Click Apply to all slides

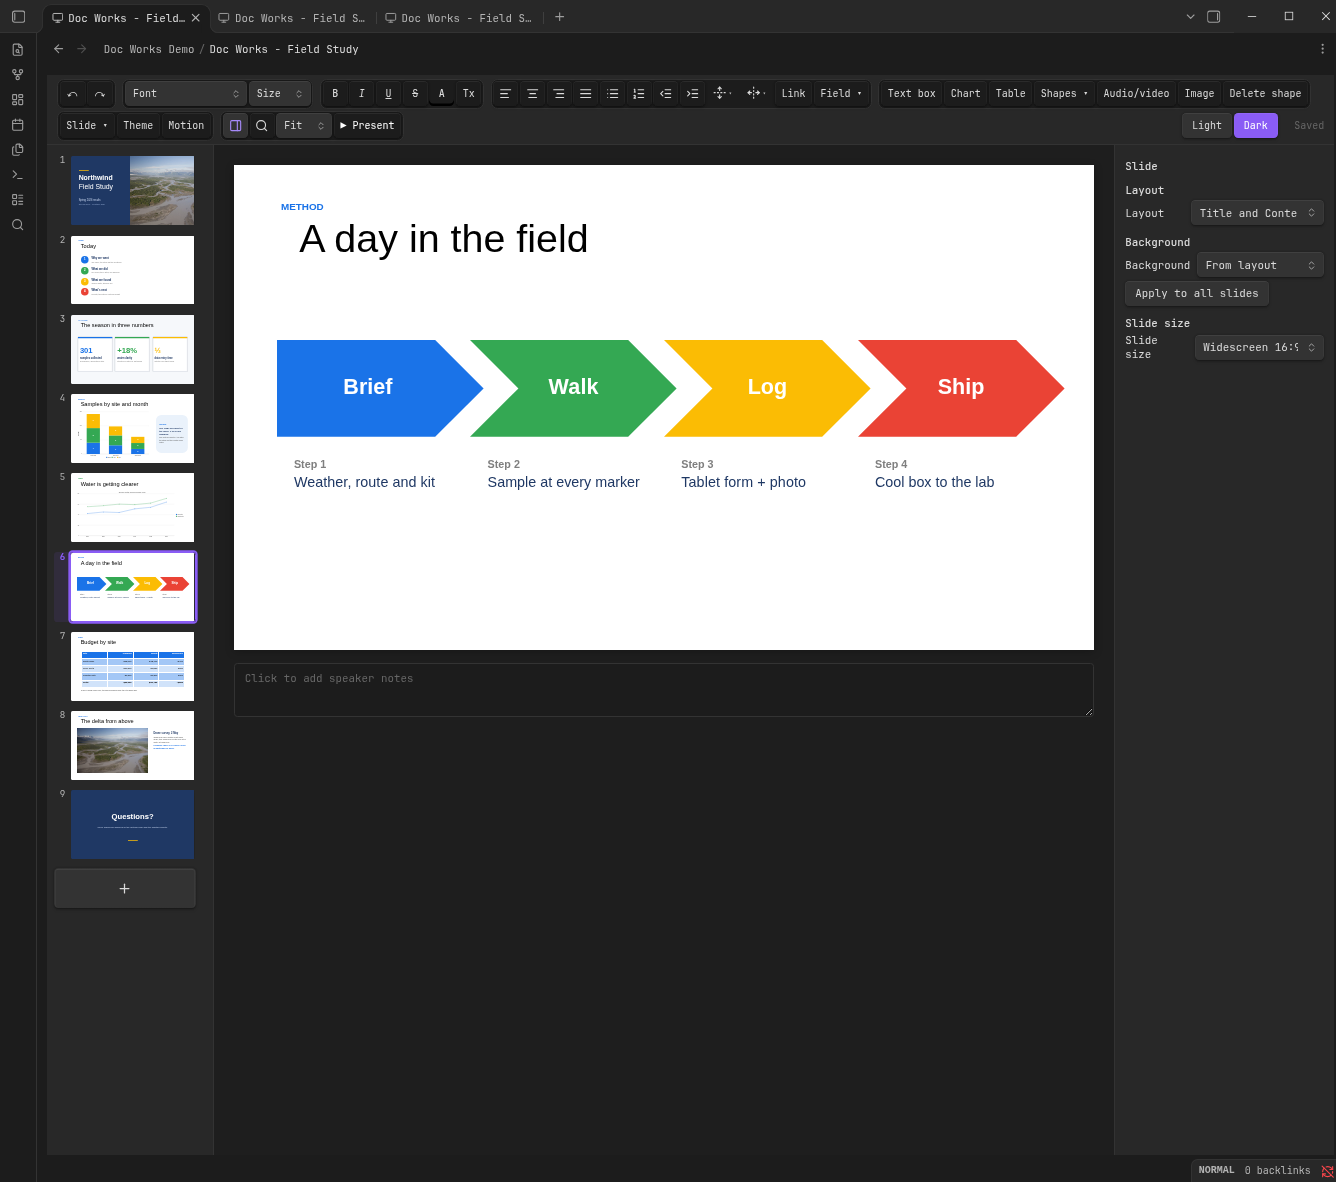tap(1197, 294)
